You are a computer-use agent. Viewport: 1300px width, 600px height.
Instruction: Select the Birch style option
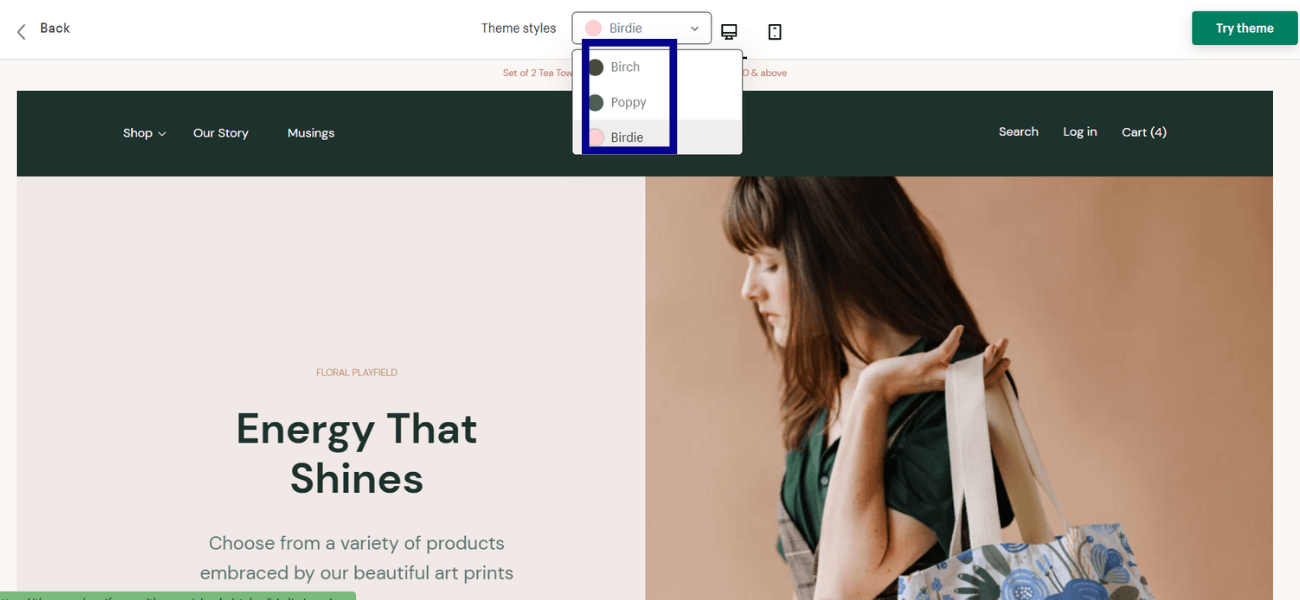(658, 67)
